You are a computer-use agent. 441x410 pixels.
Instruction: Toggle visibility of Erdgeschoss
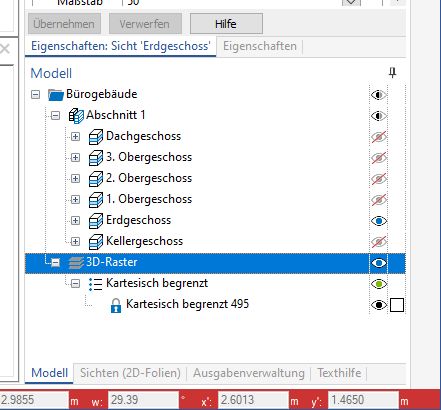coord(379,221)
